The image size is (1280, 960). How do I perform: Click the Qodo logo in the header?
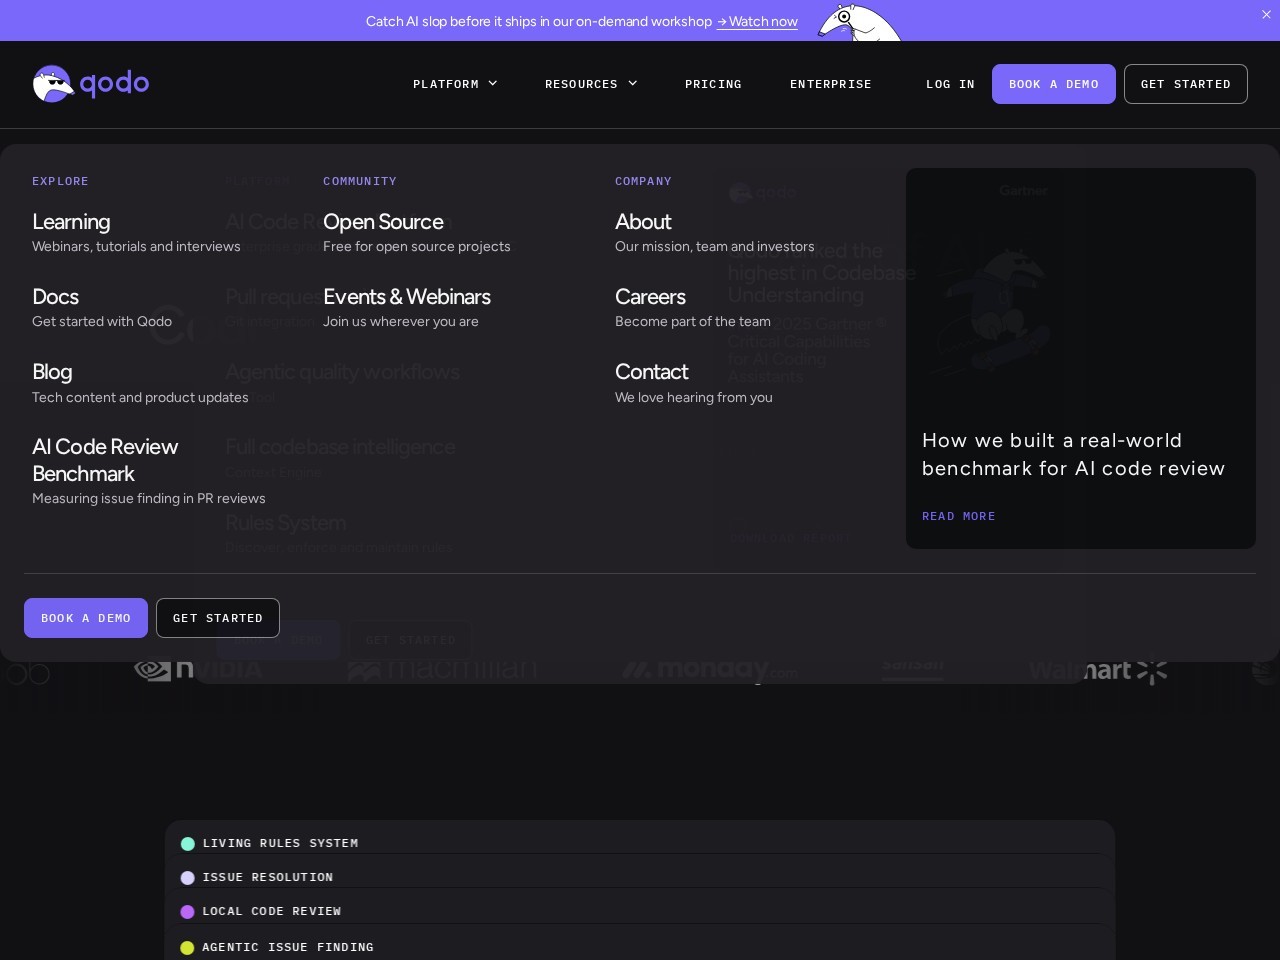click(91, 84)
